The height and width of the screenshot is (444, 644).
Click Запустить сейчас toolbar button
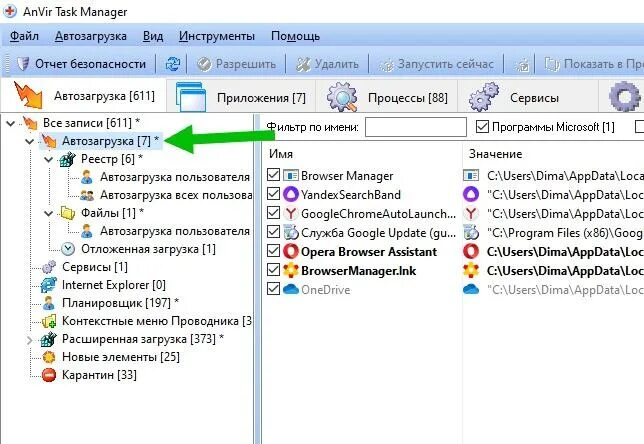[436, 64]
